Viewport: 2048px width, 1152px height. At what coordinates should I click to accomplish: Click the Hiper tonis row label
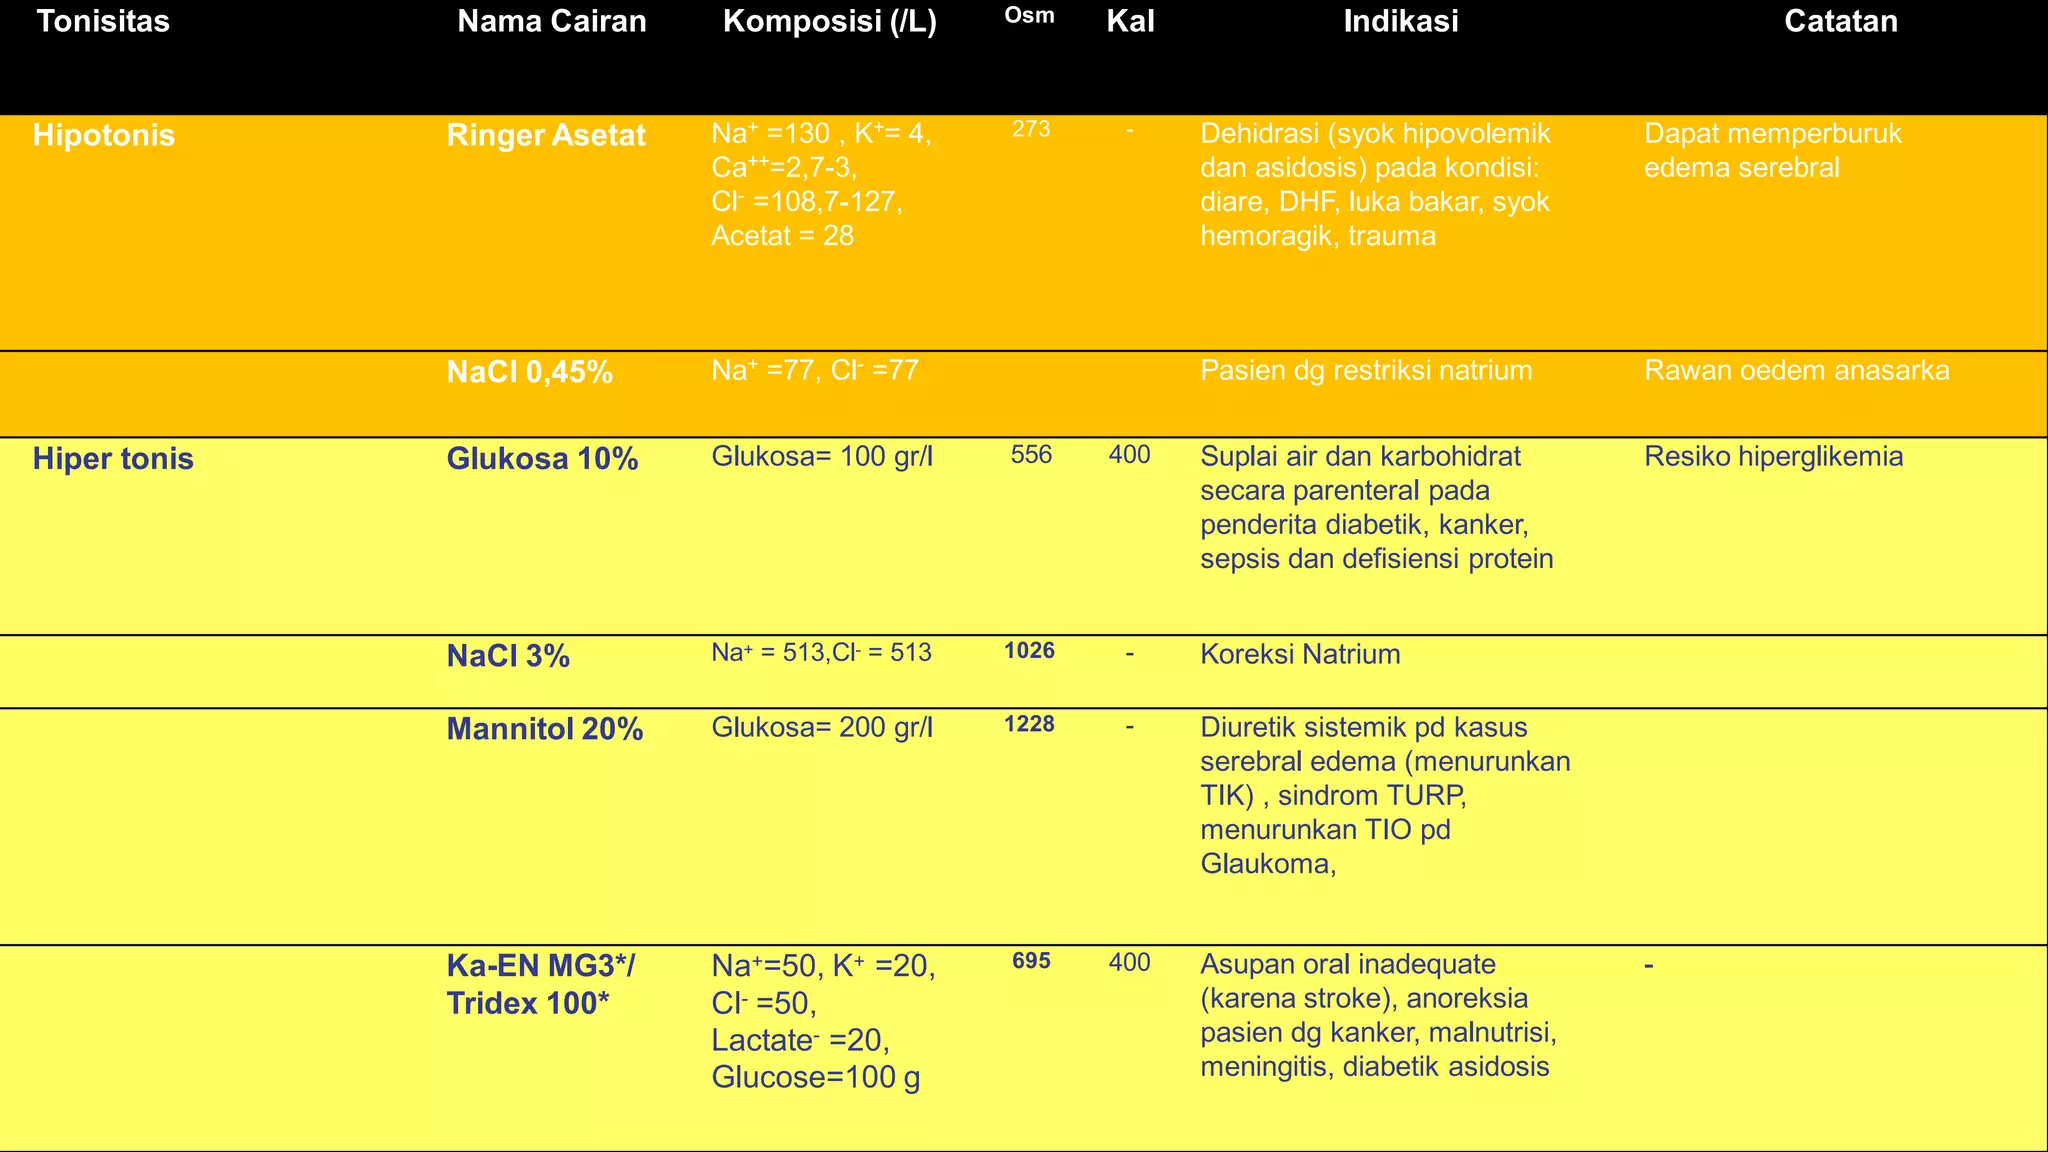[113, 460]
